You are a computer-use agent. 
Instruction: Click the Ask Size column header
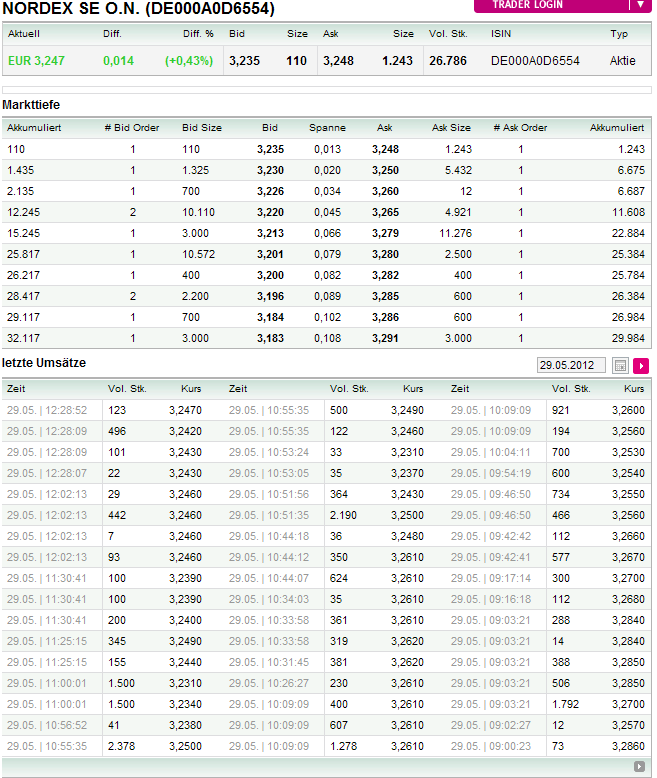(x=451, y=128)
